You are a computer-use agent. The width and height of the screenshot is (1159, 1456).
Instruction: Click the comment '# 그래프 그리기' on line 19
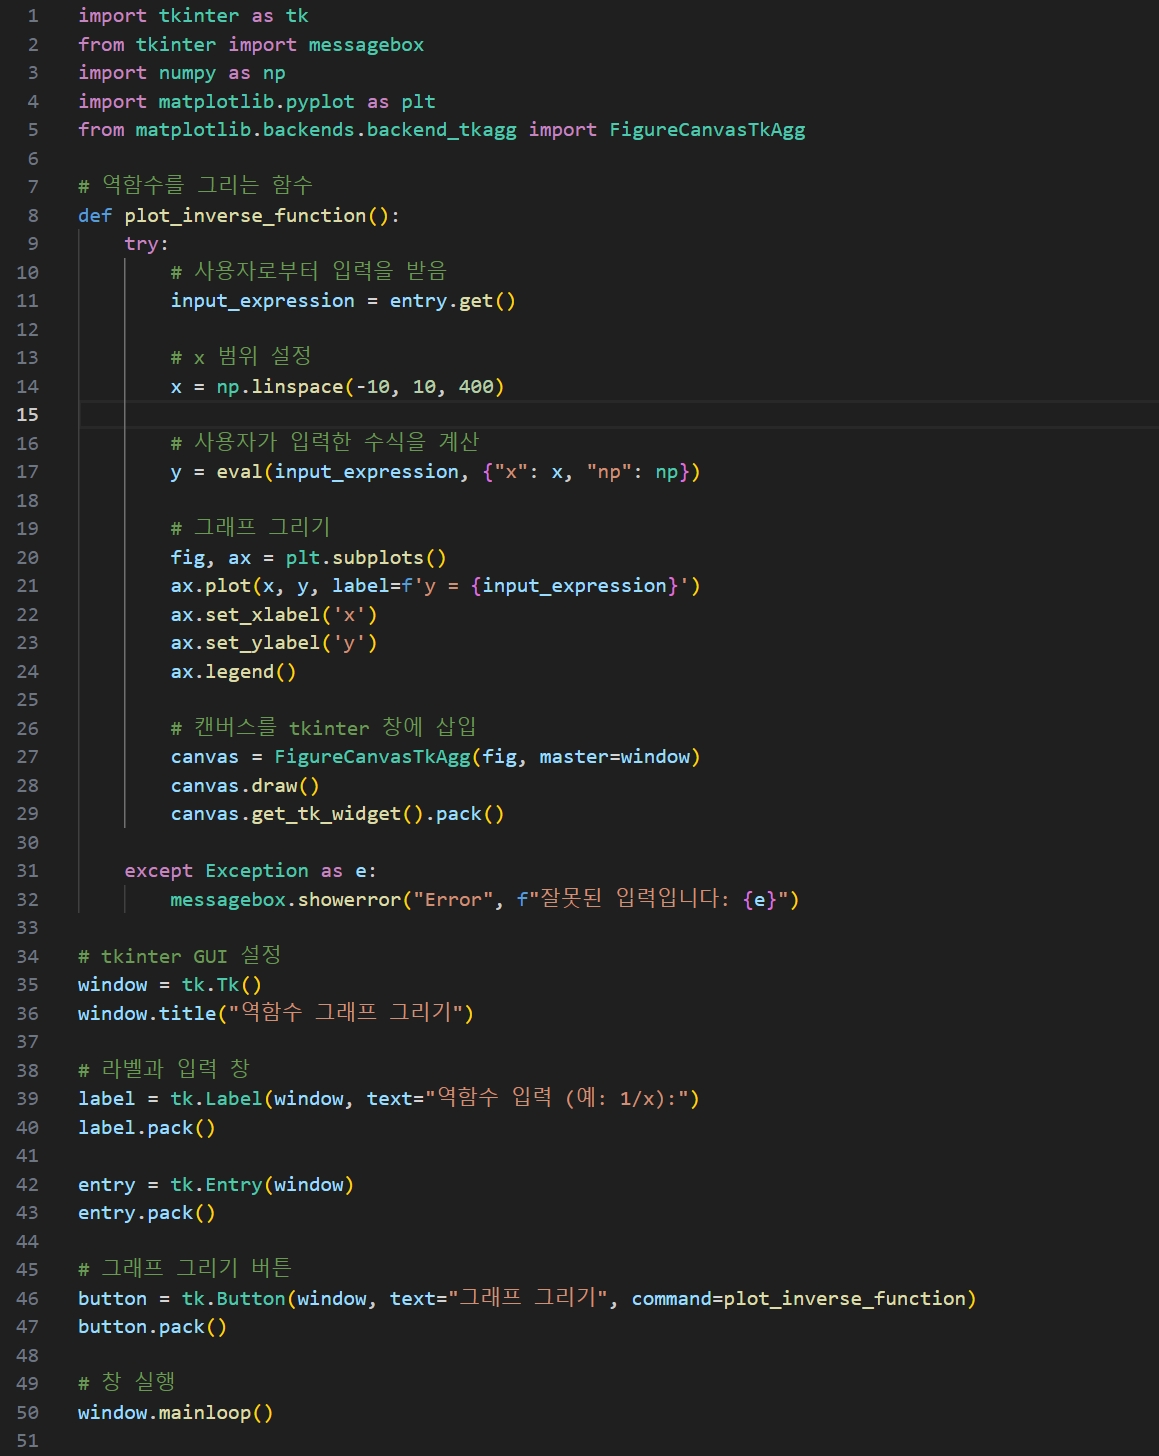point(250,528)
